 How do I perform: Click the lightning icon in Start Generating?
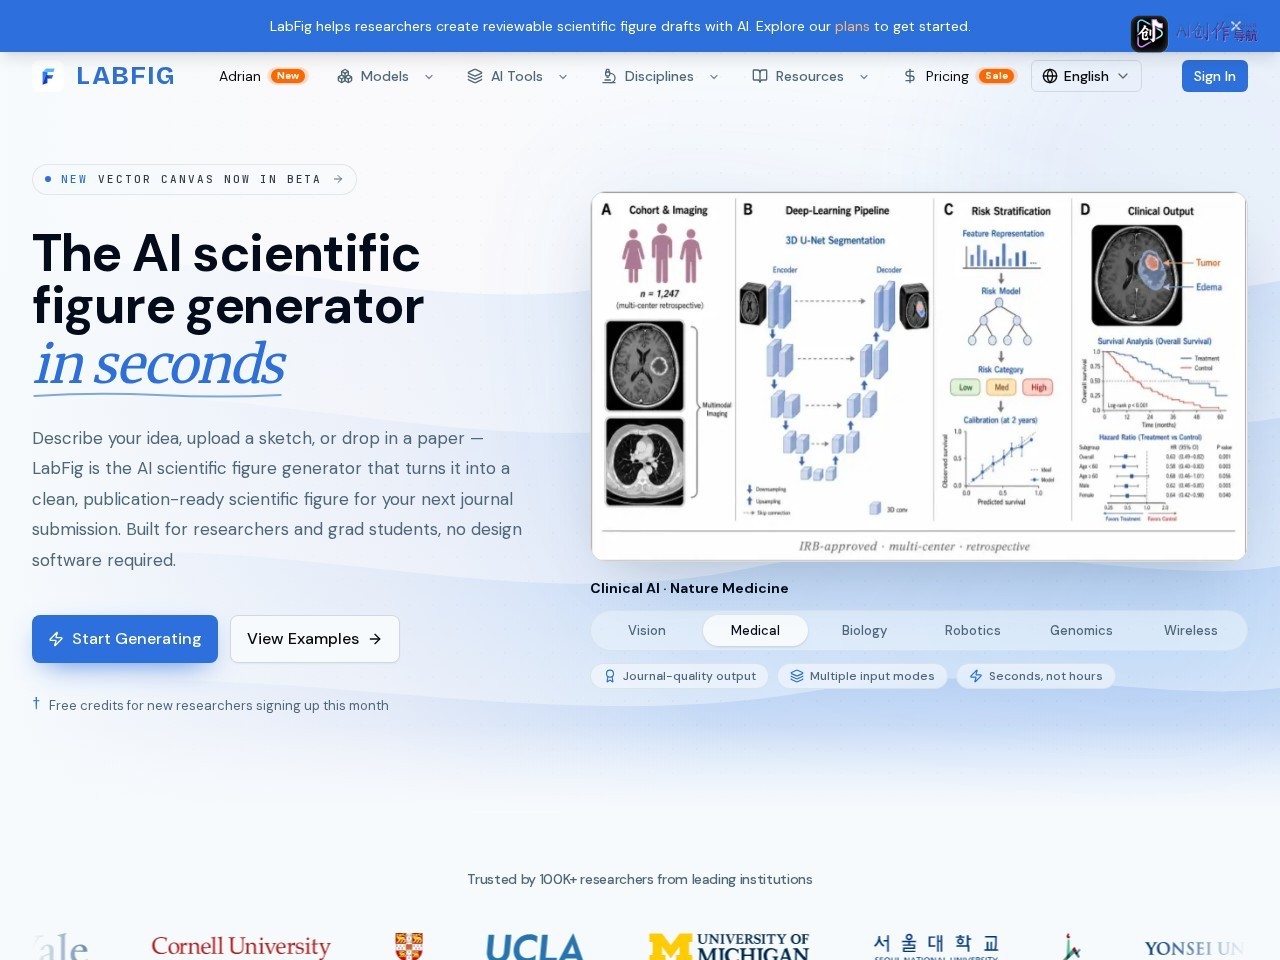point(56,639)
